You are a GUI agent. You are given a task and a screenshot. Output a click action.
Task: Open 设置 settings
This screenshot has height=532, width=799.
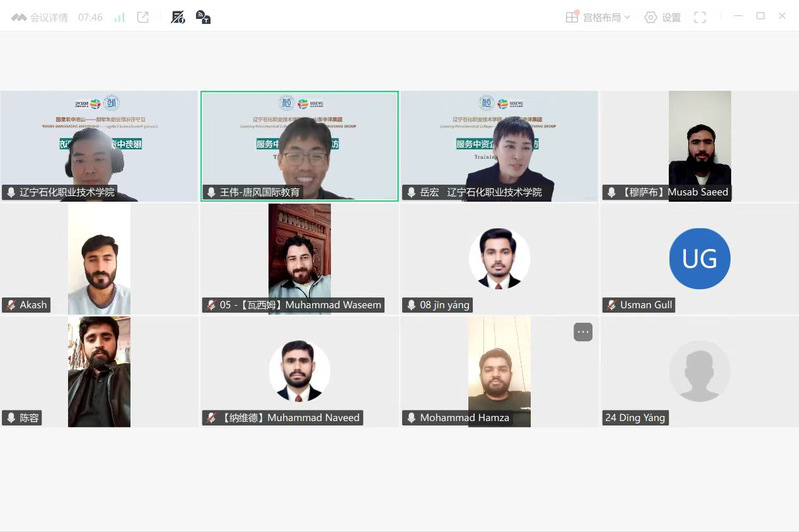pyautogui.click(x=662, y=17)
